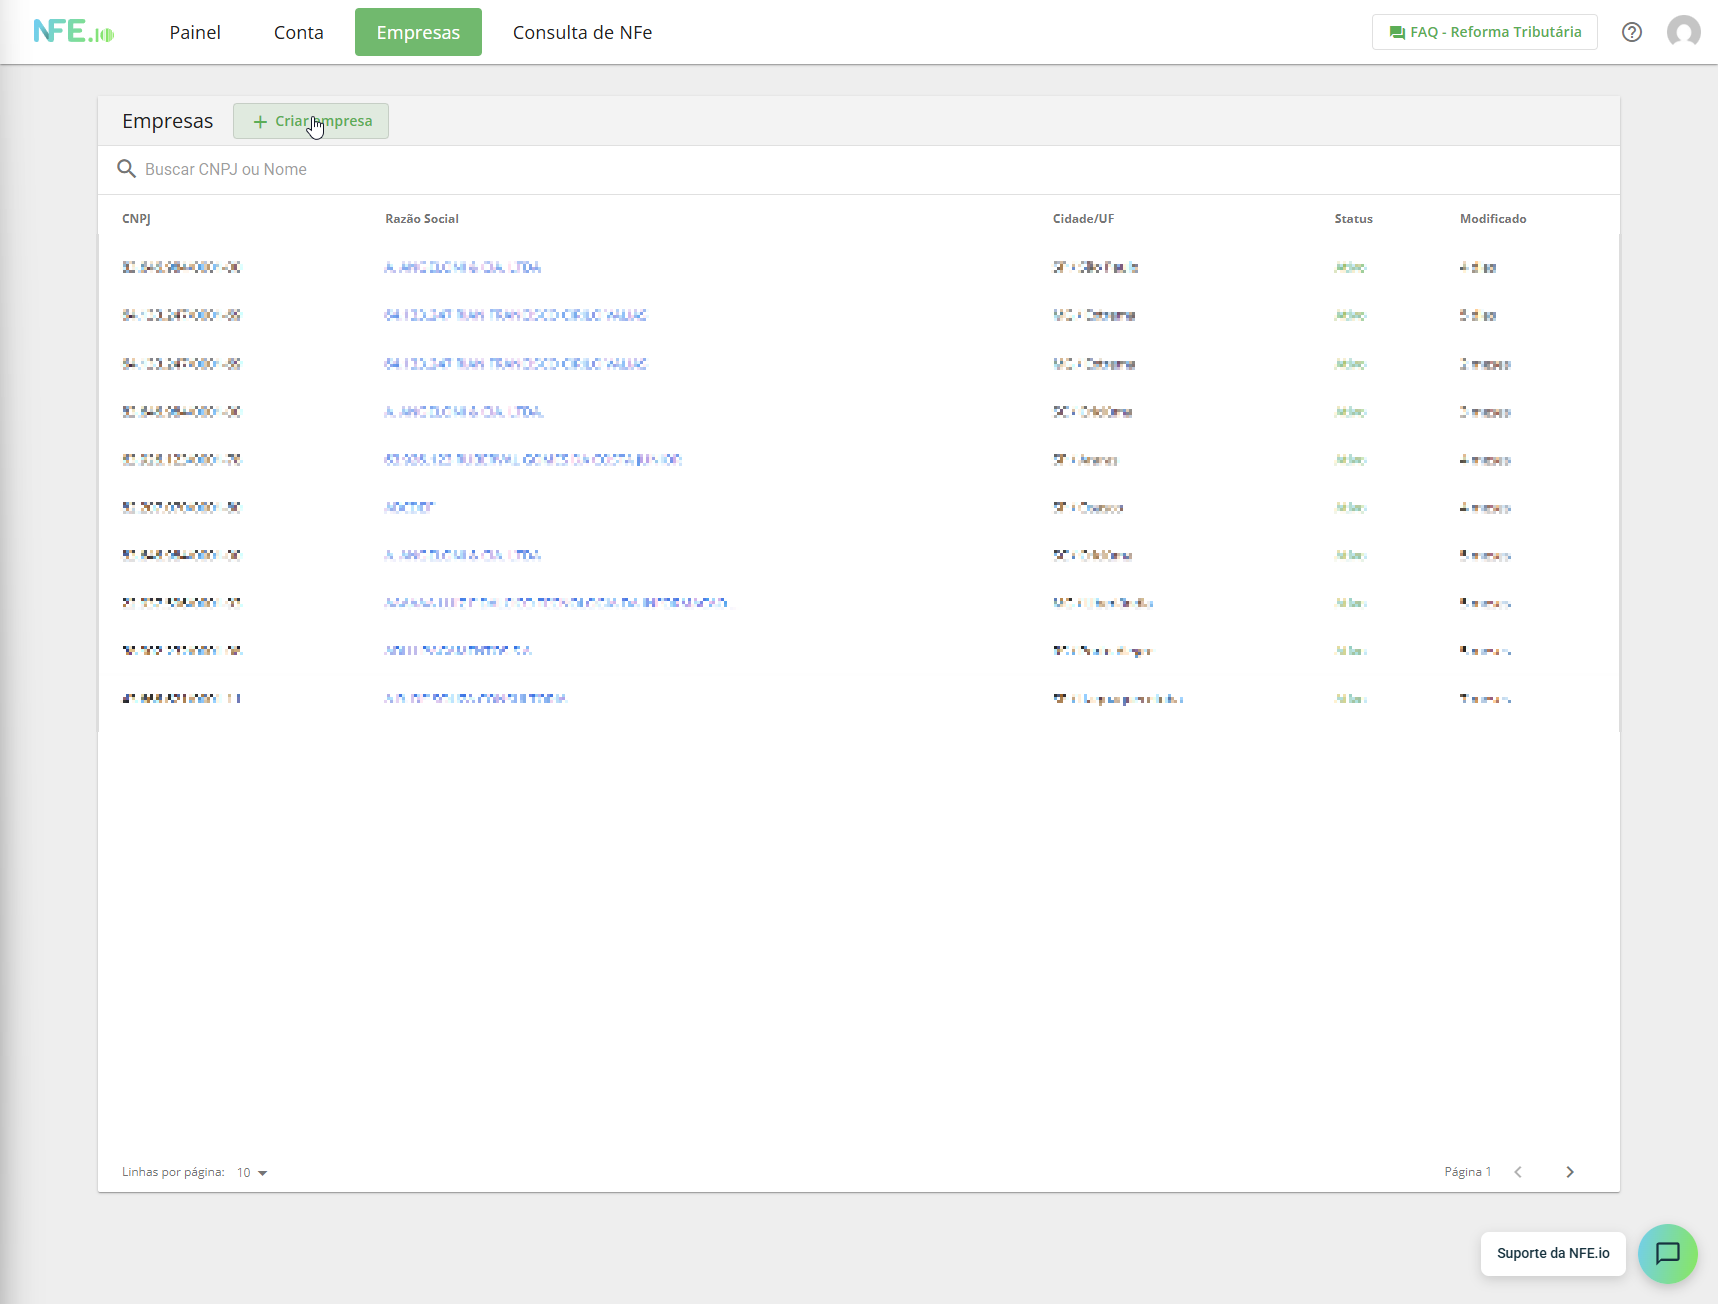Go to the next page arrow
Viewport: 1718px width, 1304px height.
(x=1570, y=1172)
